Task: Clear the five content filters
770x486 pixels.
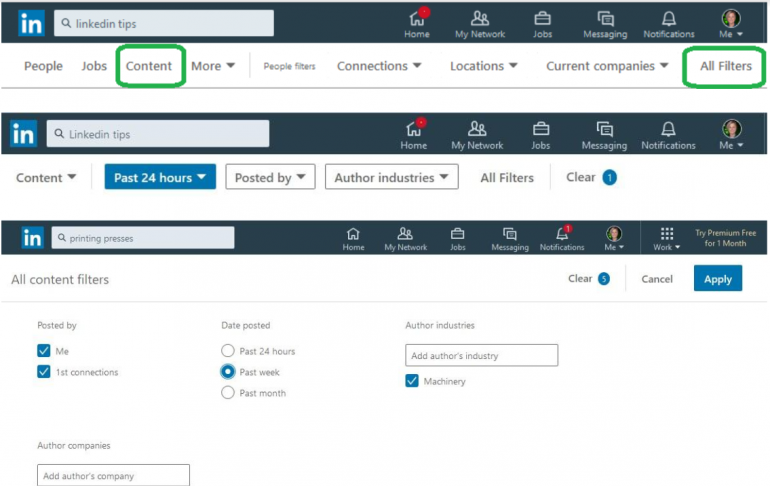Action: click(x=588, y=278)
